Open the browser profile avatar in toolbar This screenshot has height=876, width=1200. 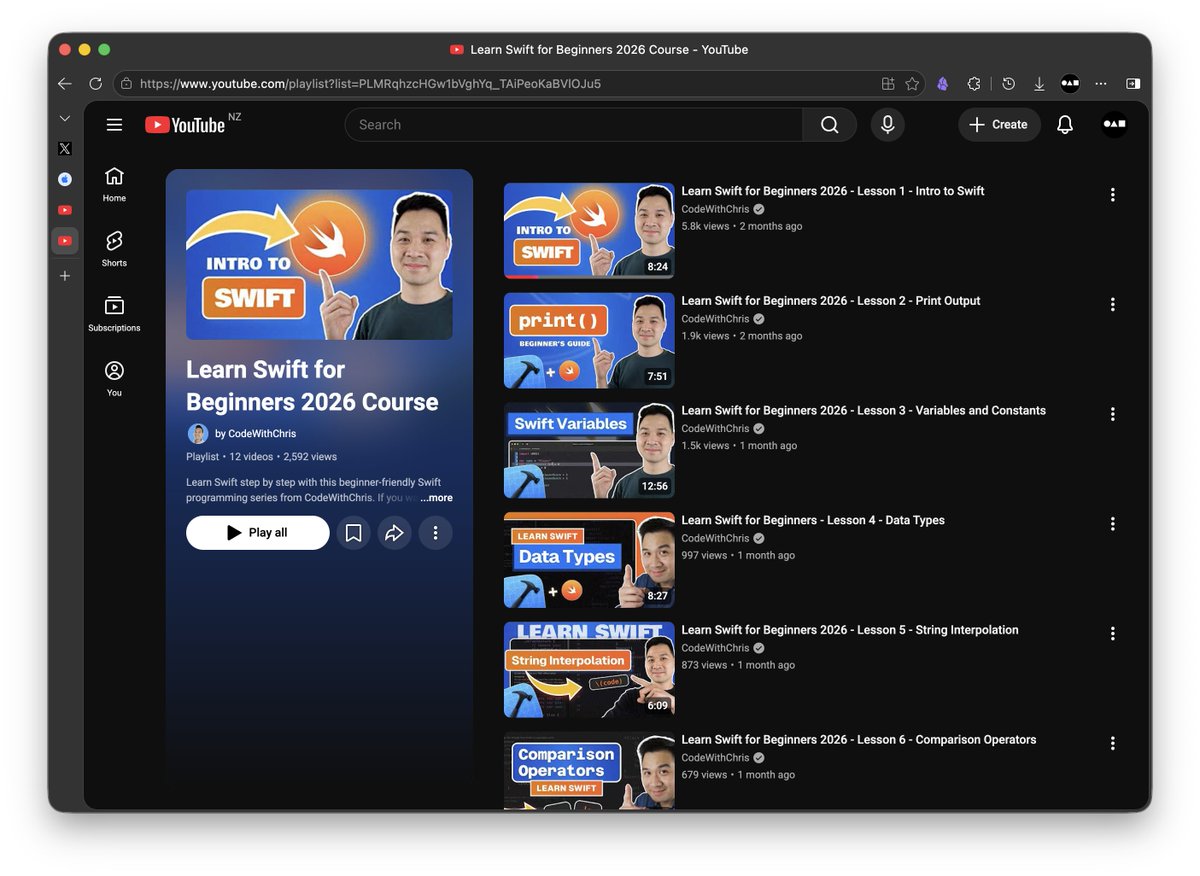tap(1070, 84)
